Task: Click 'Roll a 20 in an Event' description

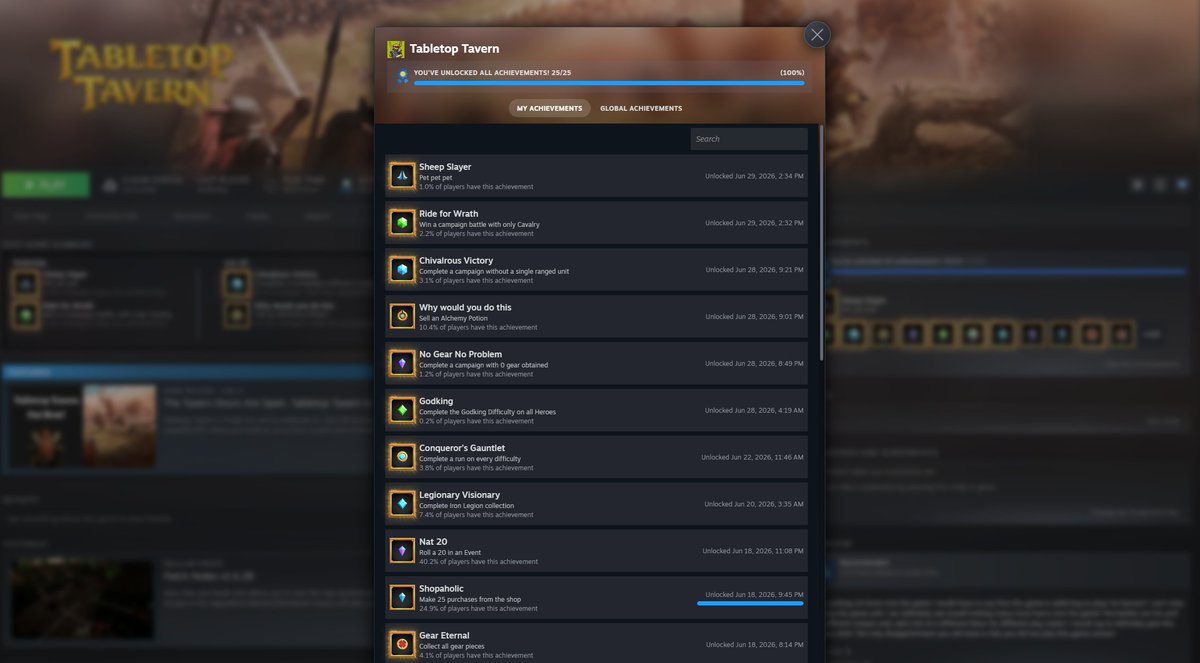Action: pyautogui.click(x=451, y=553)
